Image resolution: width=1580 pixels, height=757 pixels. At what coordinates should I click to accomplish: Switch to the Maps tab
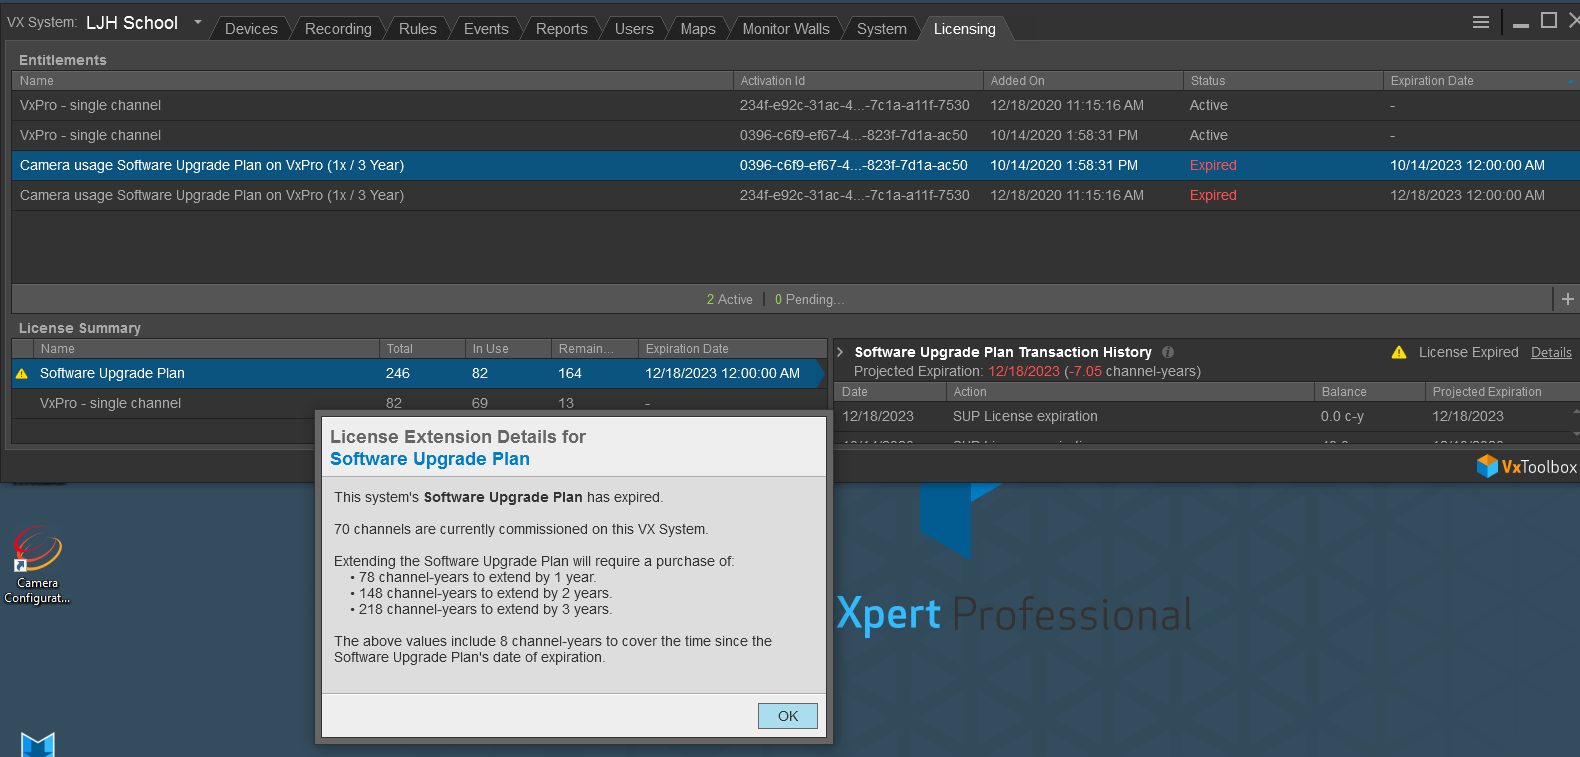(x=698, y=29)
